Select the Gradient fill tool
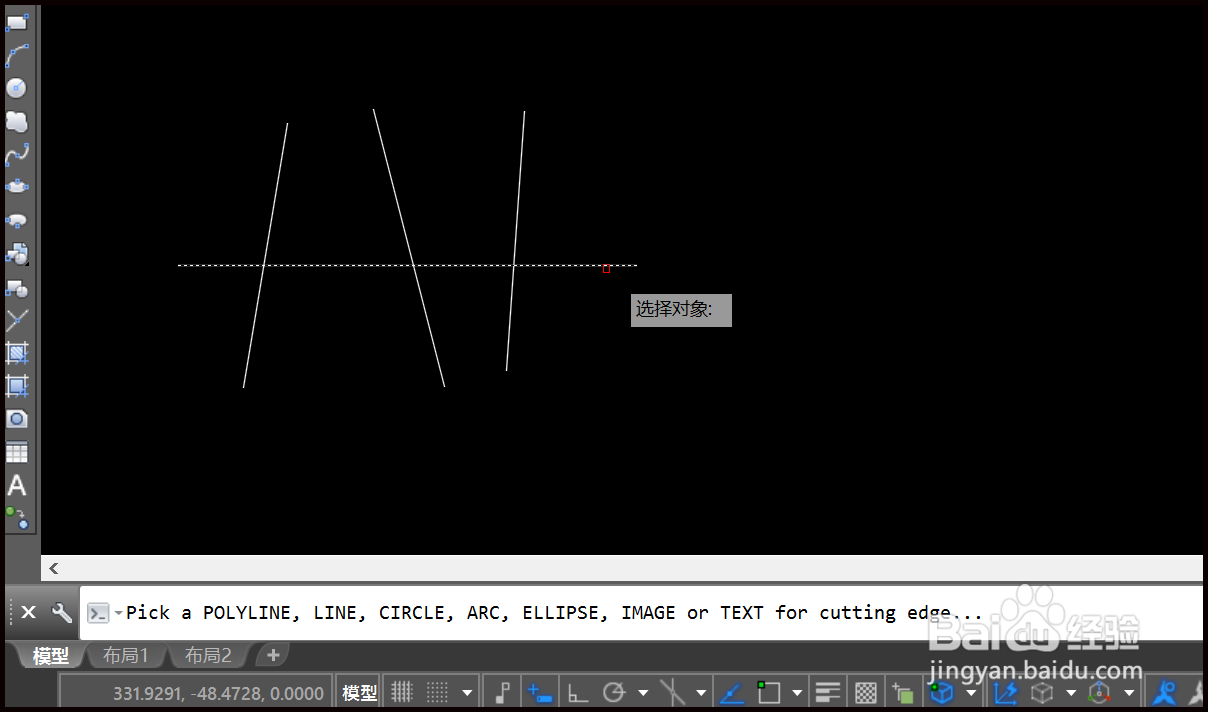 (17, 386)
